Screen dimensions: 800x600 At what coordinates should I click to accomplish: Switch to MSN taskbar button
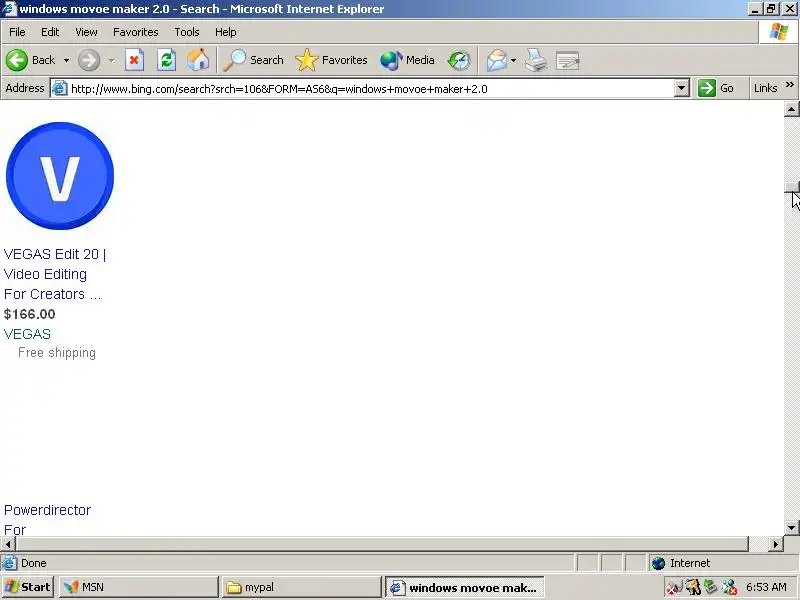click(138, 587)
